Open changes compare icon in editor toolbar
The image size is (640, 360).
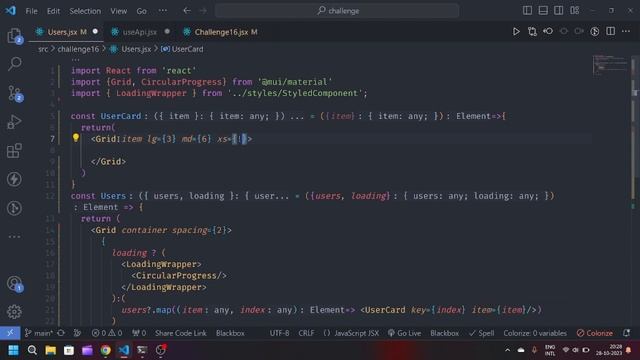pos(532,31)
